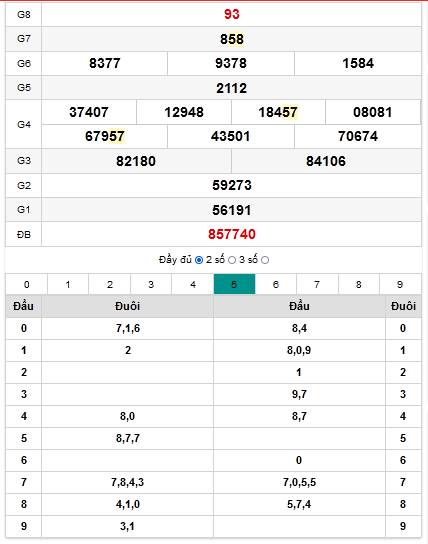Click the G8 prize number 93

(232, 14)
